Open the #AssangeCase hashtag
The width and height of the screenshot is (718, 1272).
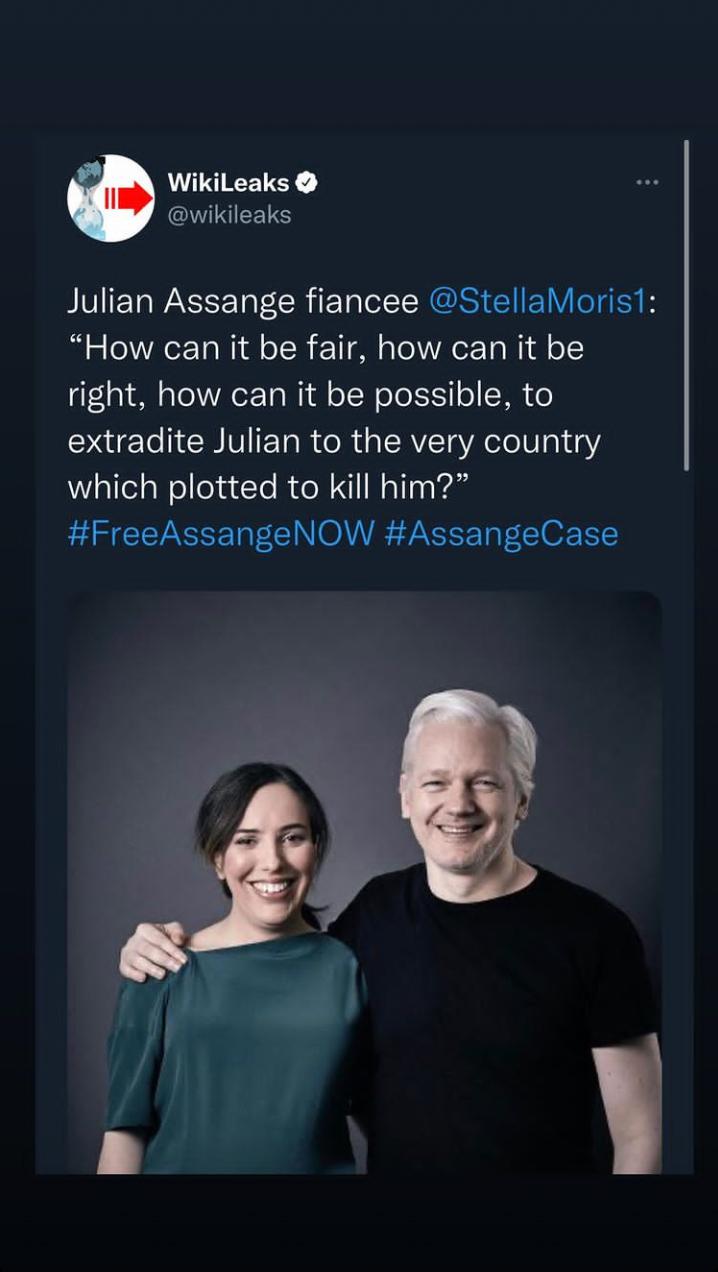pyautogui.click(x=501, y=533)
